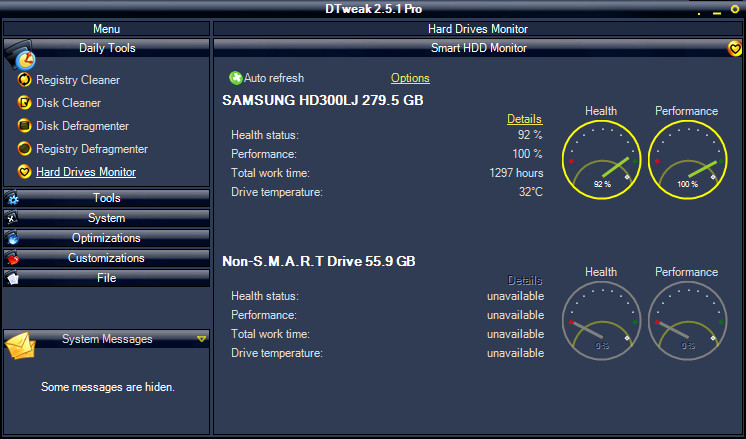Open Registry Defragmenter tool
Viewport: 746px width, 439px height.
(x=92, y=149)
